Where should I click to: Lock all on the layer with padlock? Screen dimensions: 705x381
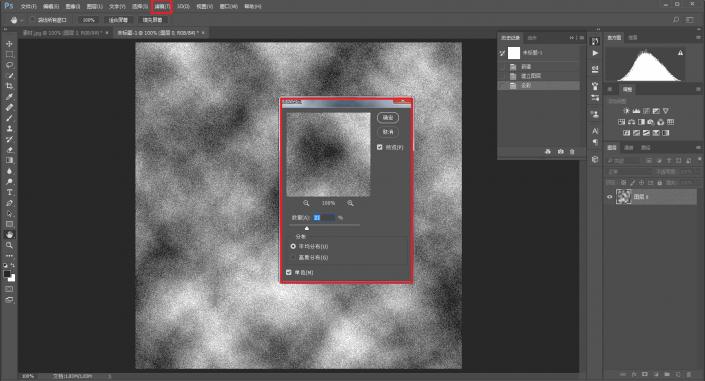coord(660,183)
